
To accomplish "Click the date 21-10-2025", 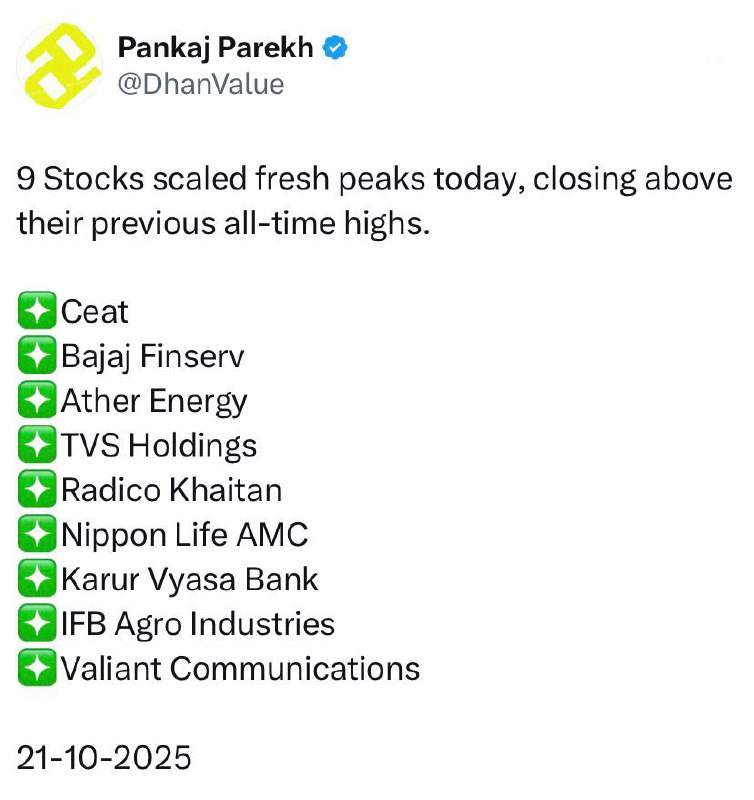I will (104, 757).
